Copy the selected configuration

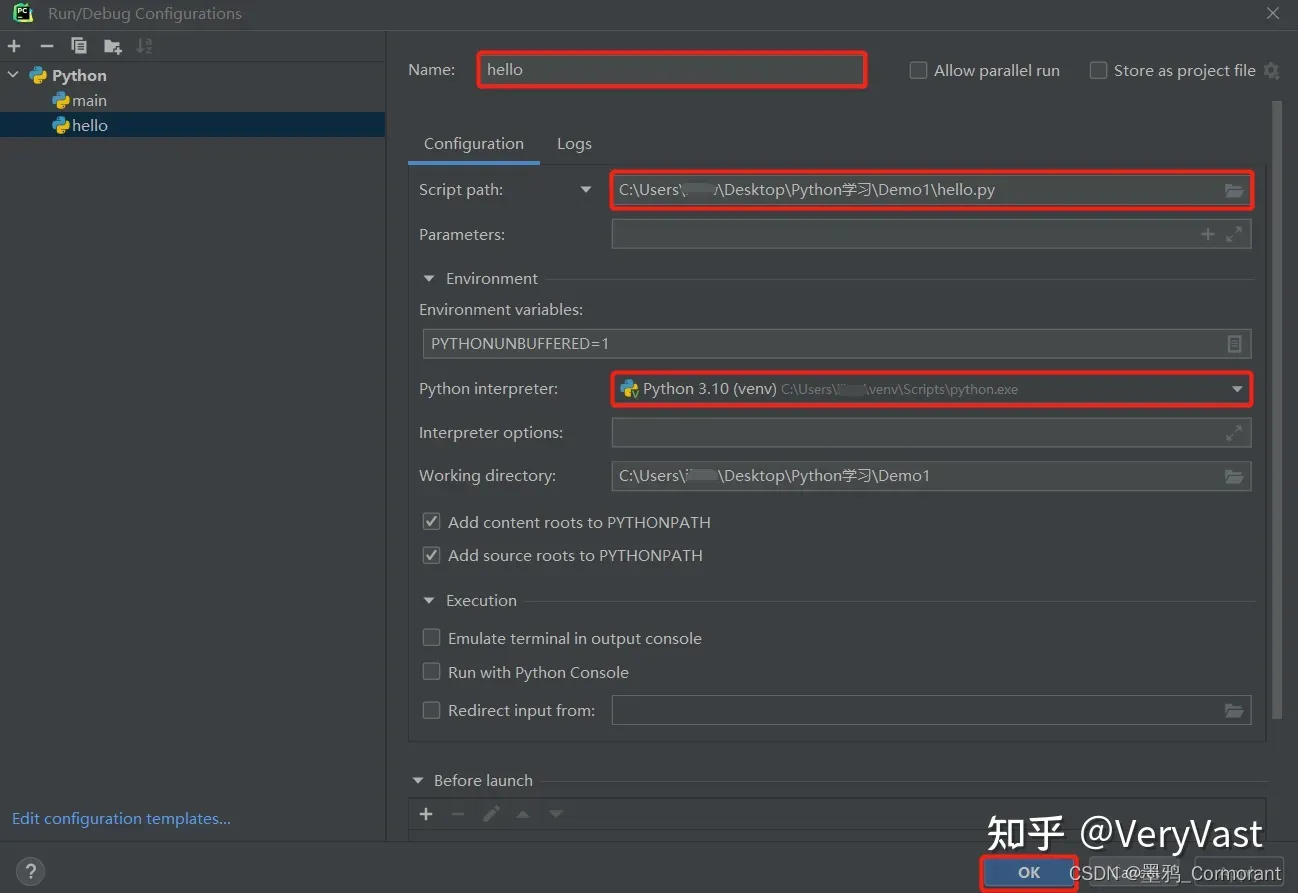(79, 46)
